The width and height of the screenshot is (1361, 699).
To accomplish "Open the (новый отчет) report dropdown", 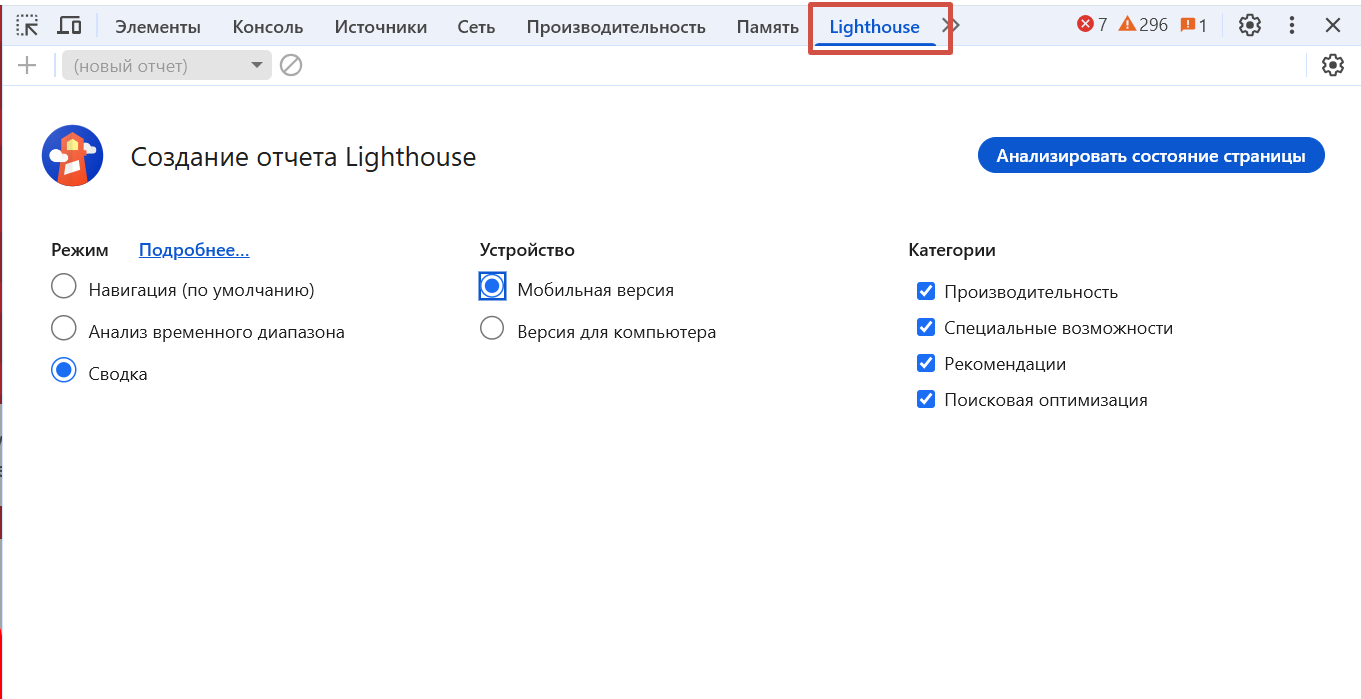I will tap(167, 66).
